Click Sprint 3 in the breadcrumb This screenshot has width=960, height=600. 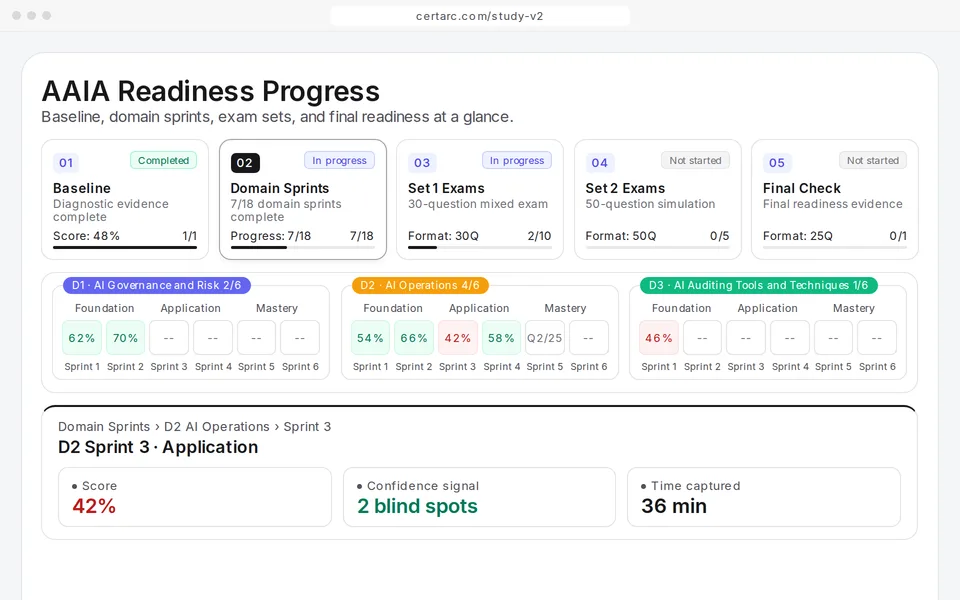tap(307, 427)
